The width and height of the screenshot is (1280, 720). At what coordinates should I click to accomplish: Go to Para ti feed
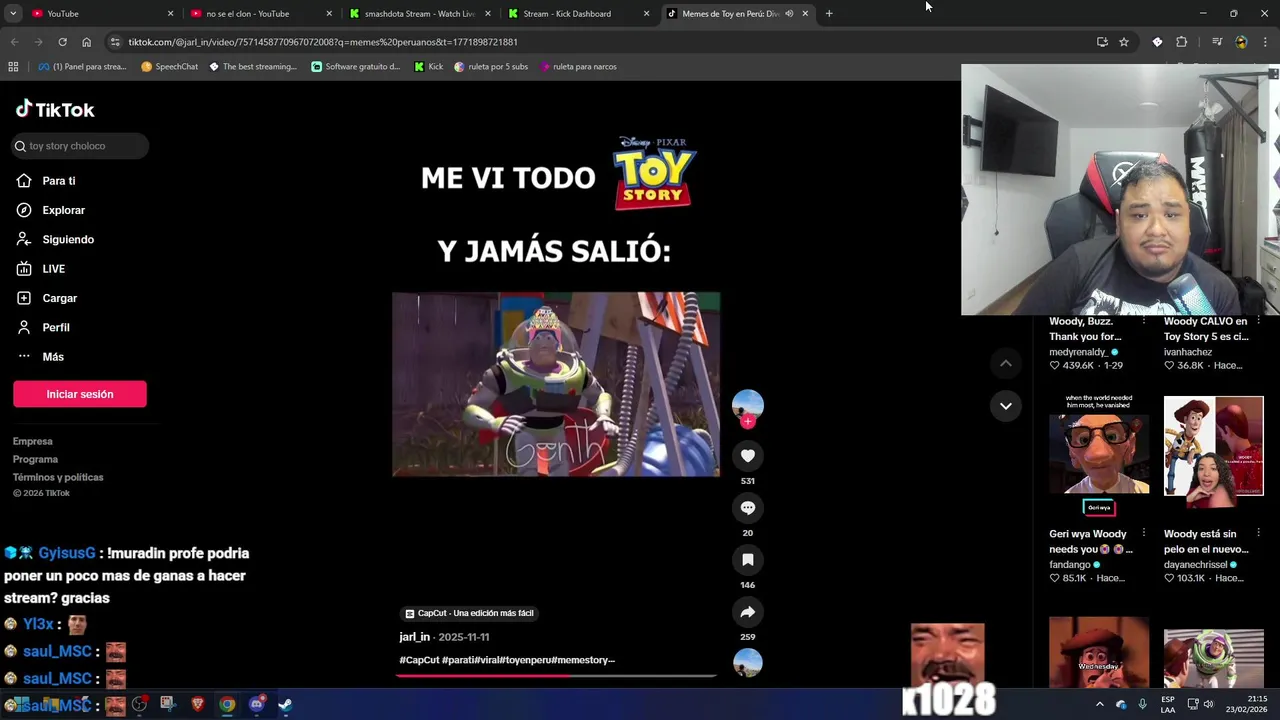pyautogui.click(x=46, y=181)
